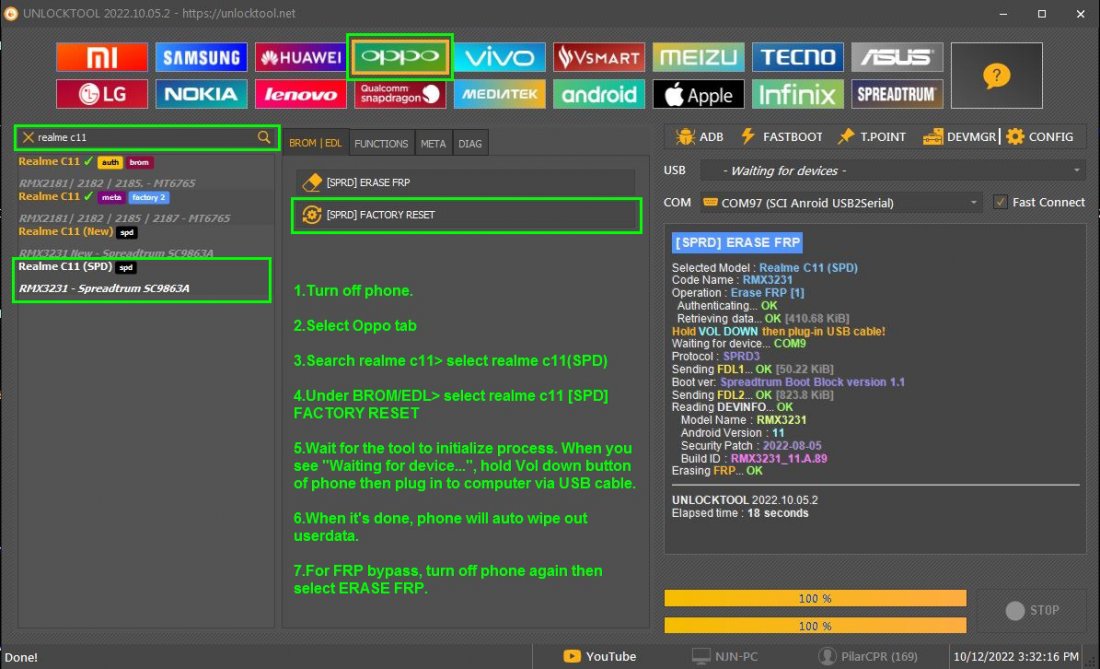Open the YouTube link in status bar
Screen dimensions: 1100x669
click(x=600, y=656)
